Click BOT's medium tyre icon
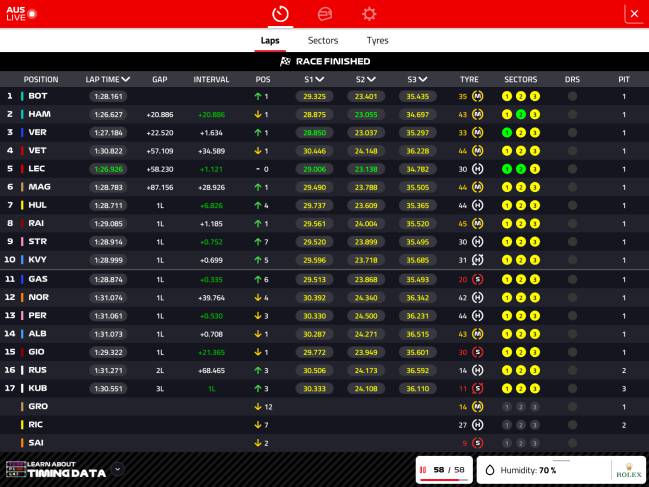The width and height of the screenshot is (649, 487). point(478,96)
